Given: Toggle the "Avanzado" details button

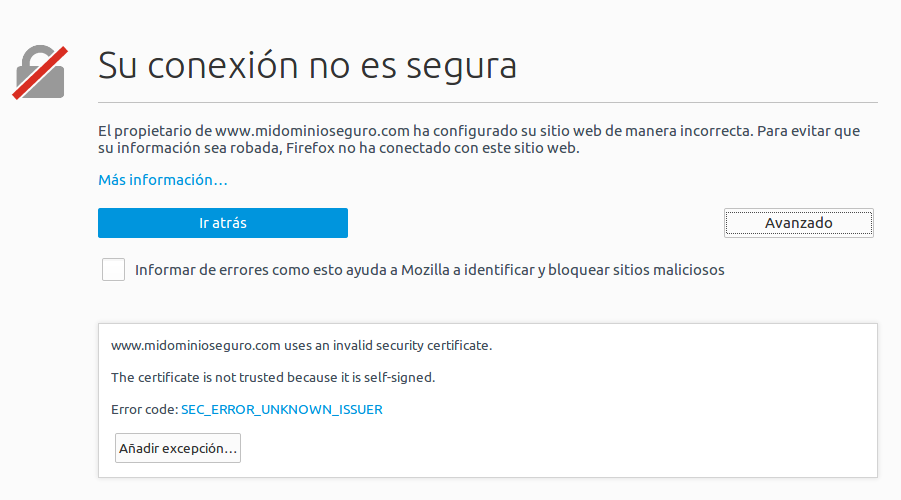Looking at the screenshot, I should point(798,223).
